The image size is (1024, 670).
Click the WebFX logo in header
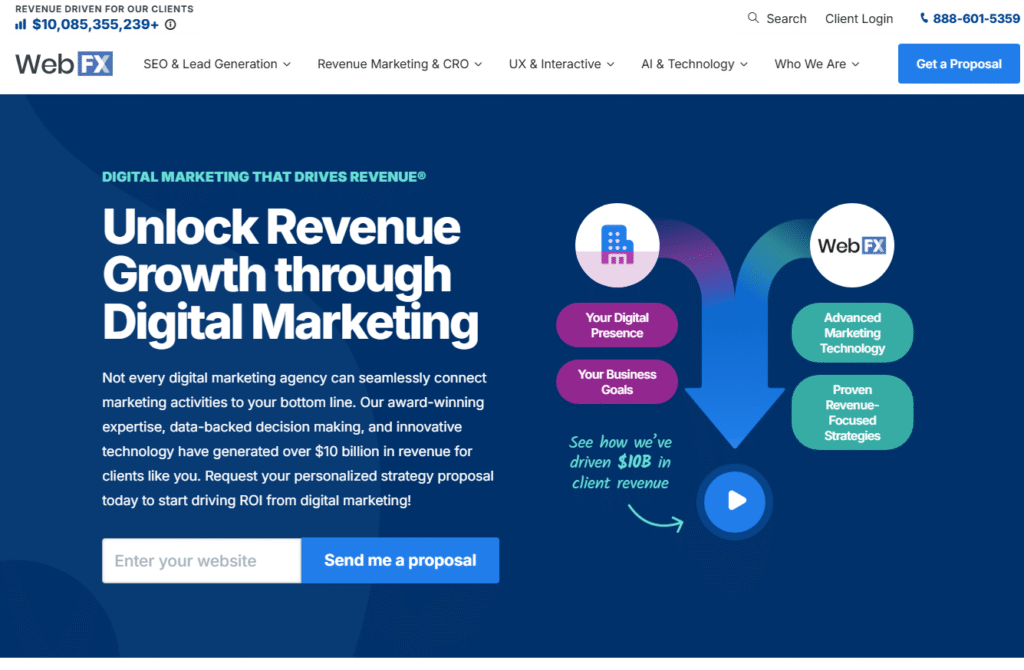tap(64, 64)
